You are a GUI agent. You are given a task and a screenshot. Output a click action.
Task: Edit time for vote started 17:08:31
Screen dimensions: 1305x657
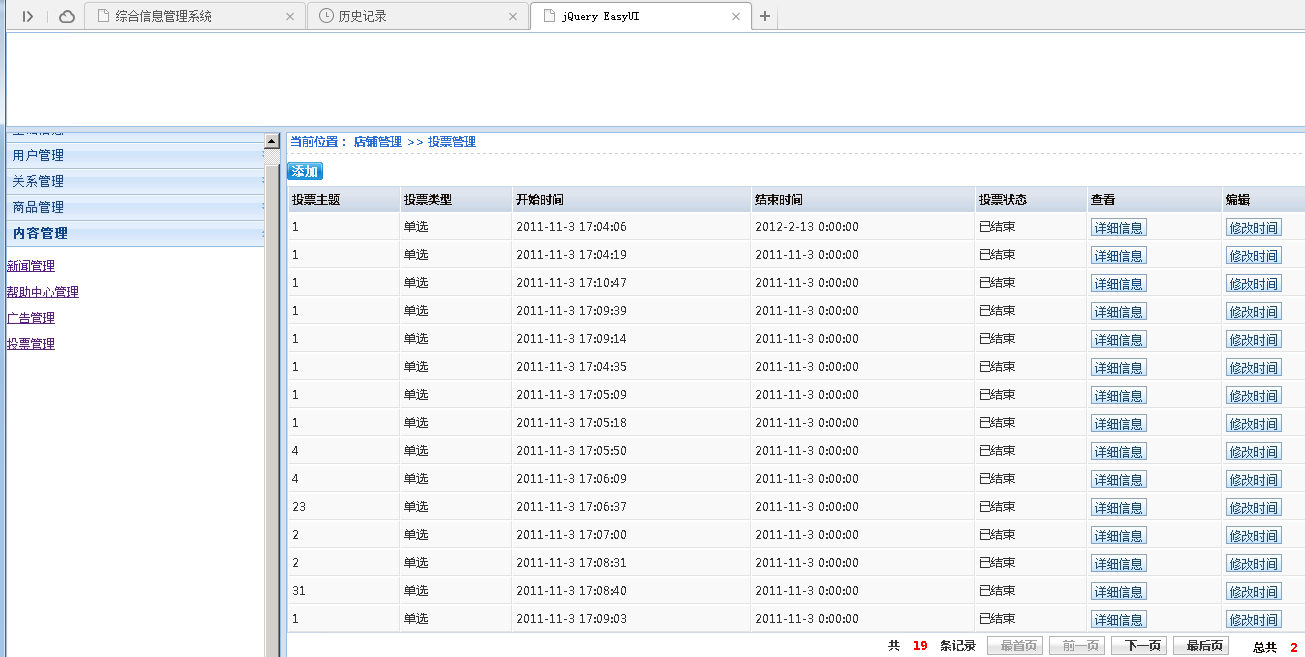[x=1254, y=564]
